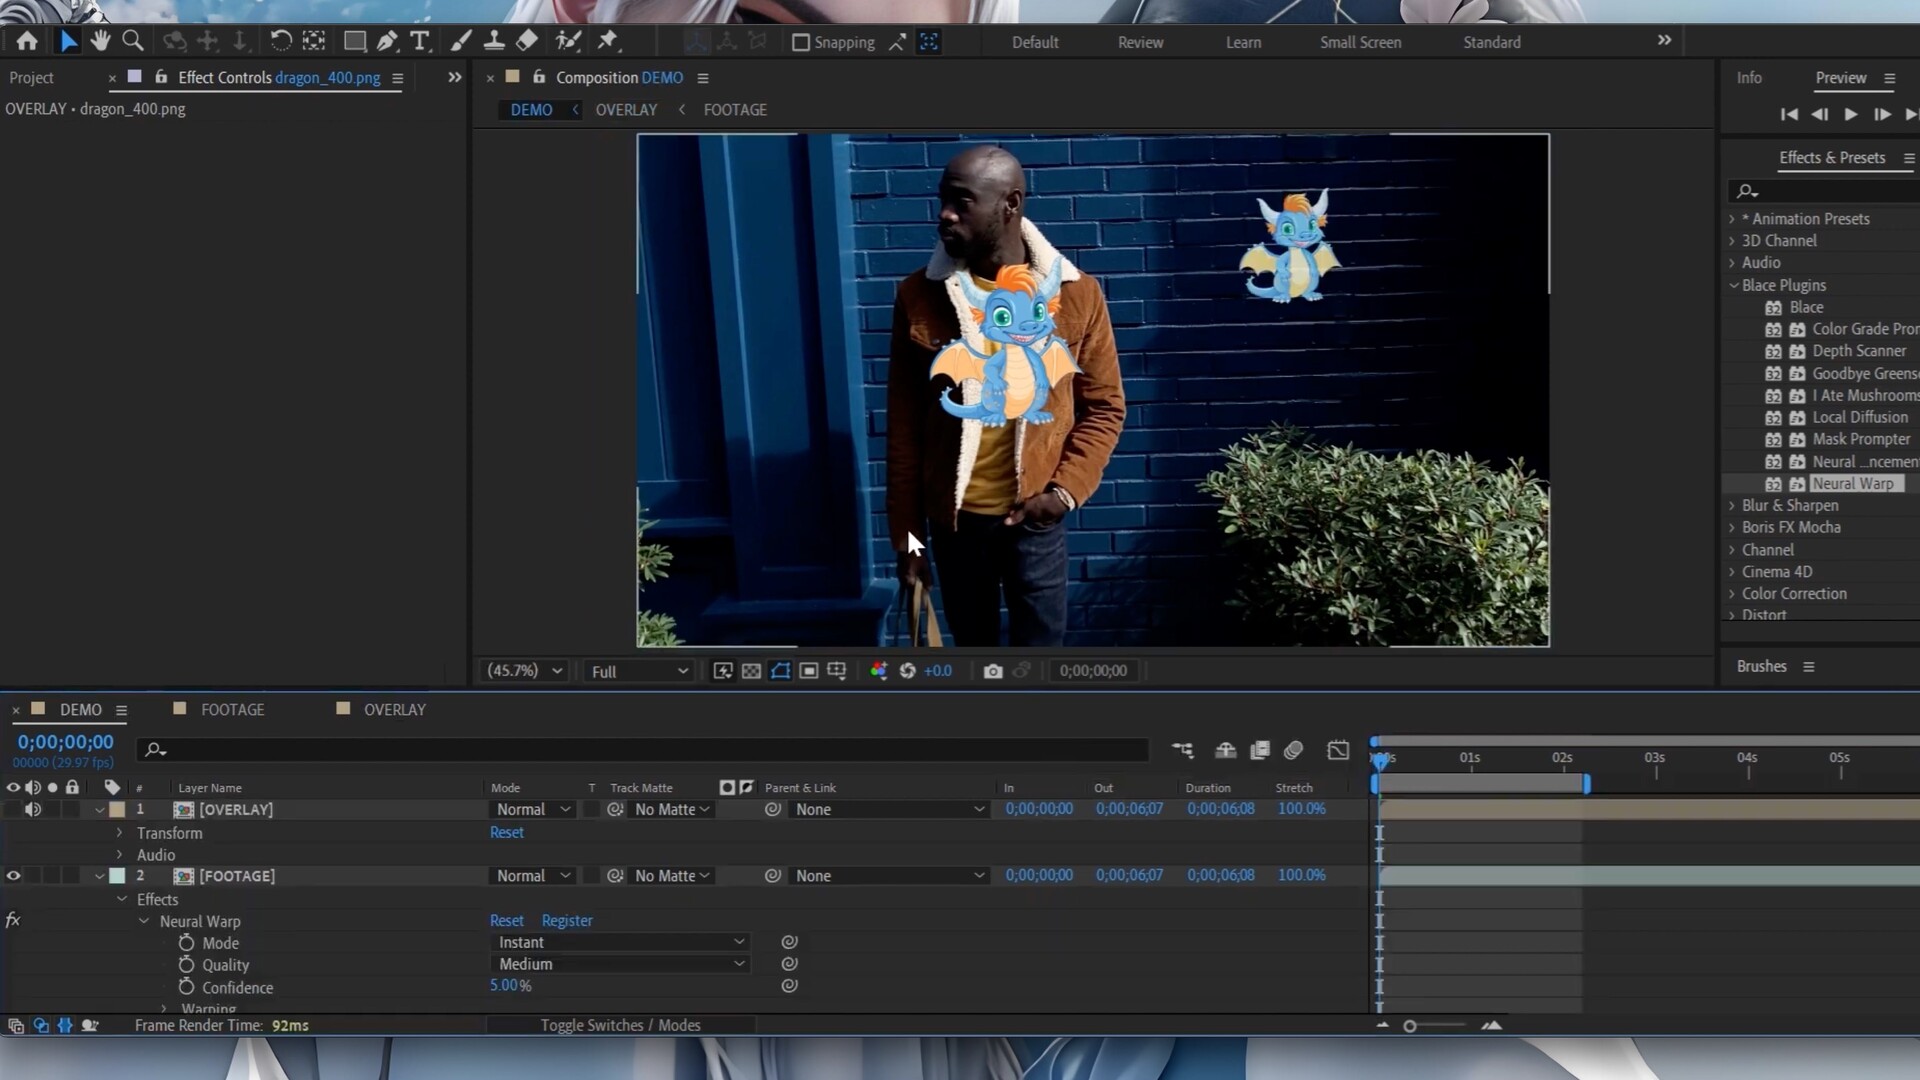Click the motion blur timeline icon
1920x1080 pixels.
tap(1293, 750)
